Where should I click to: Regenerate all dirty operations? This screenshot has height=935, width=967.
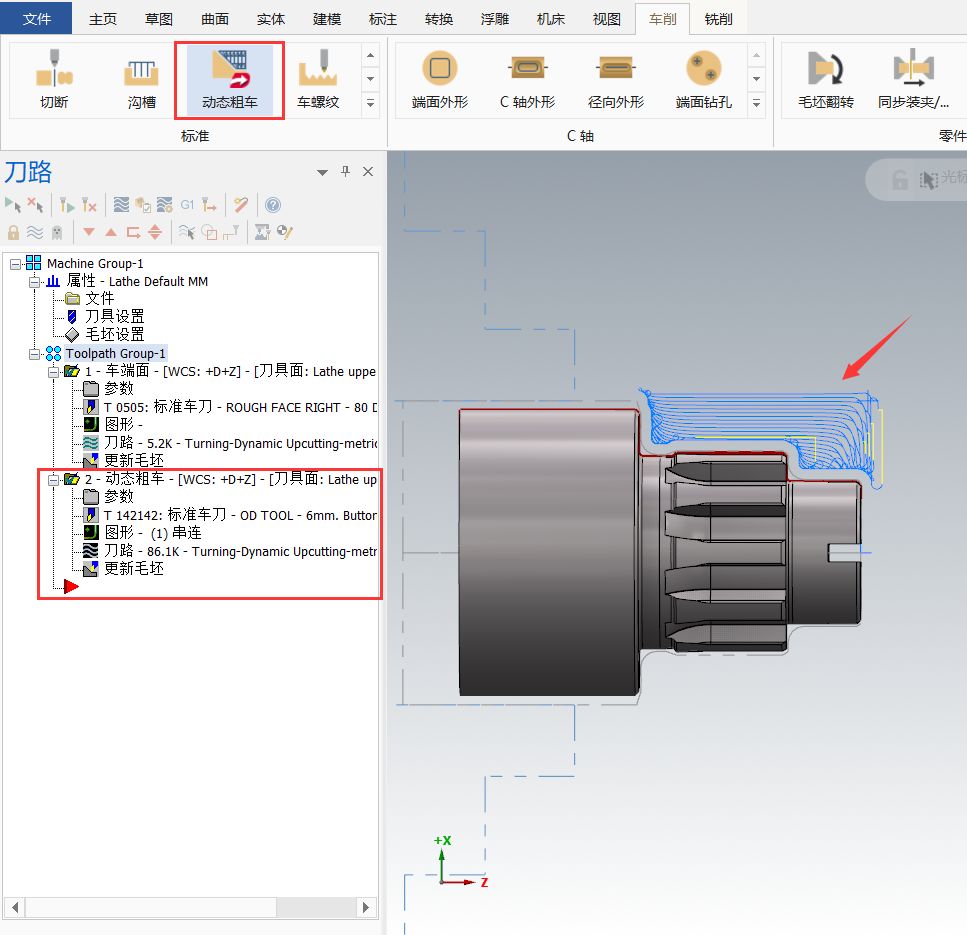pyautogui.click(x=89, y=205)
